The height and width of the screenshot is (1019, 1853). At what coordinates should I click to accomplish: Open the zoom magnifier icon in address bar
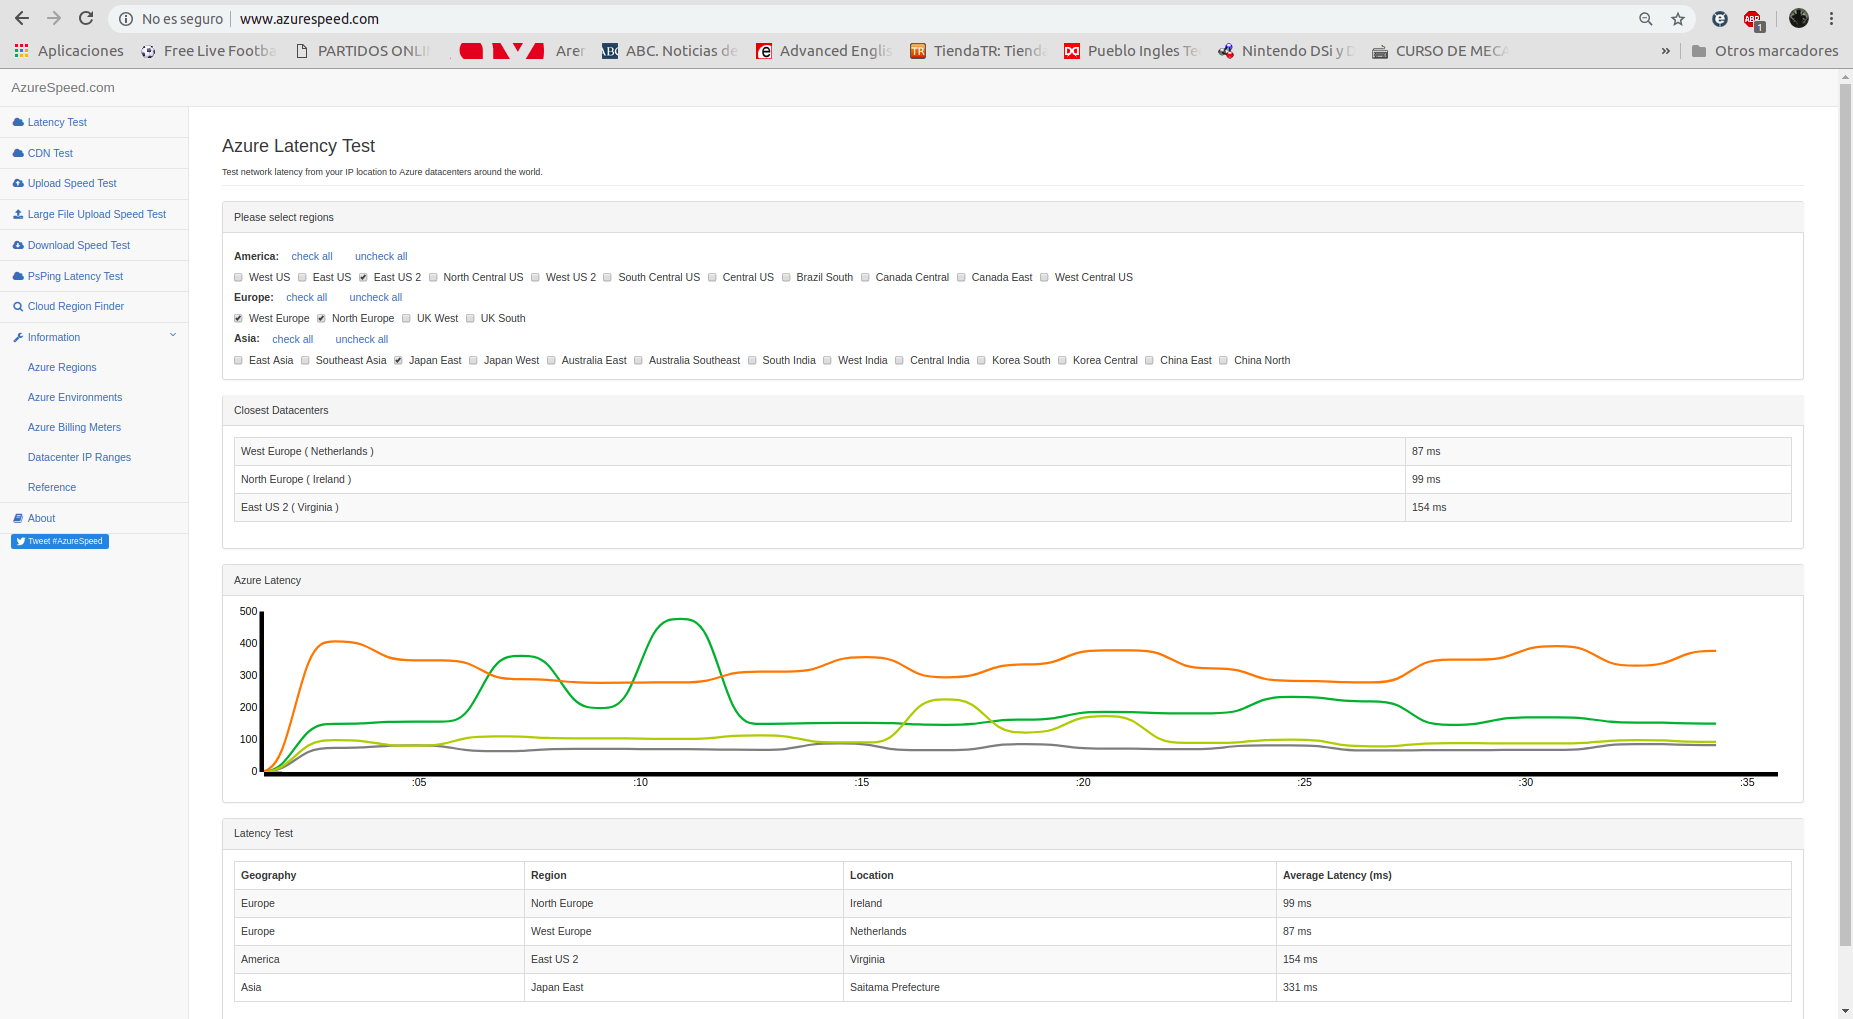[1646, 19]
